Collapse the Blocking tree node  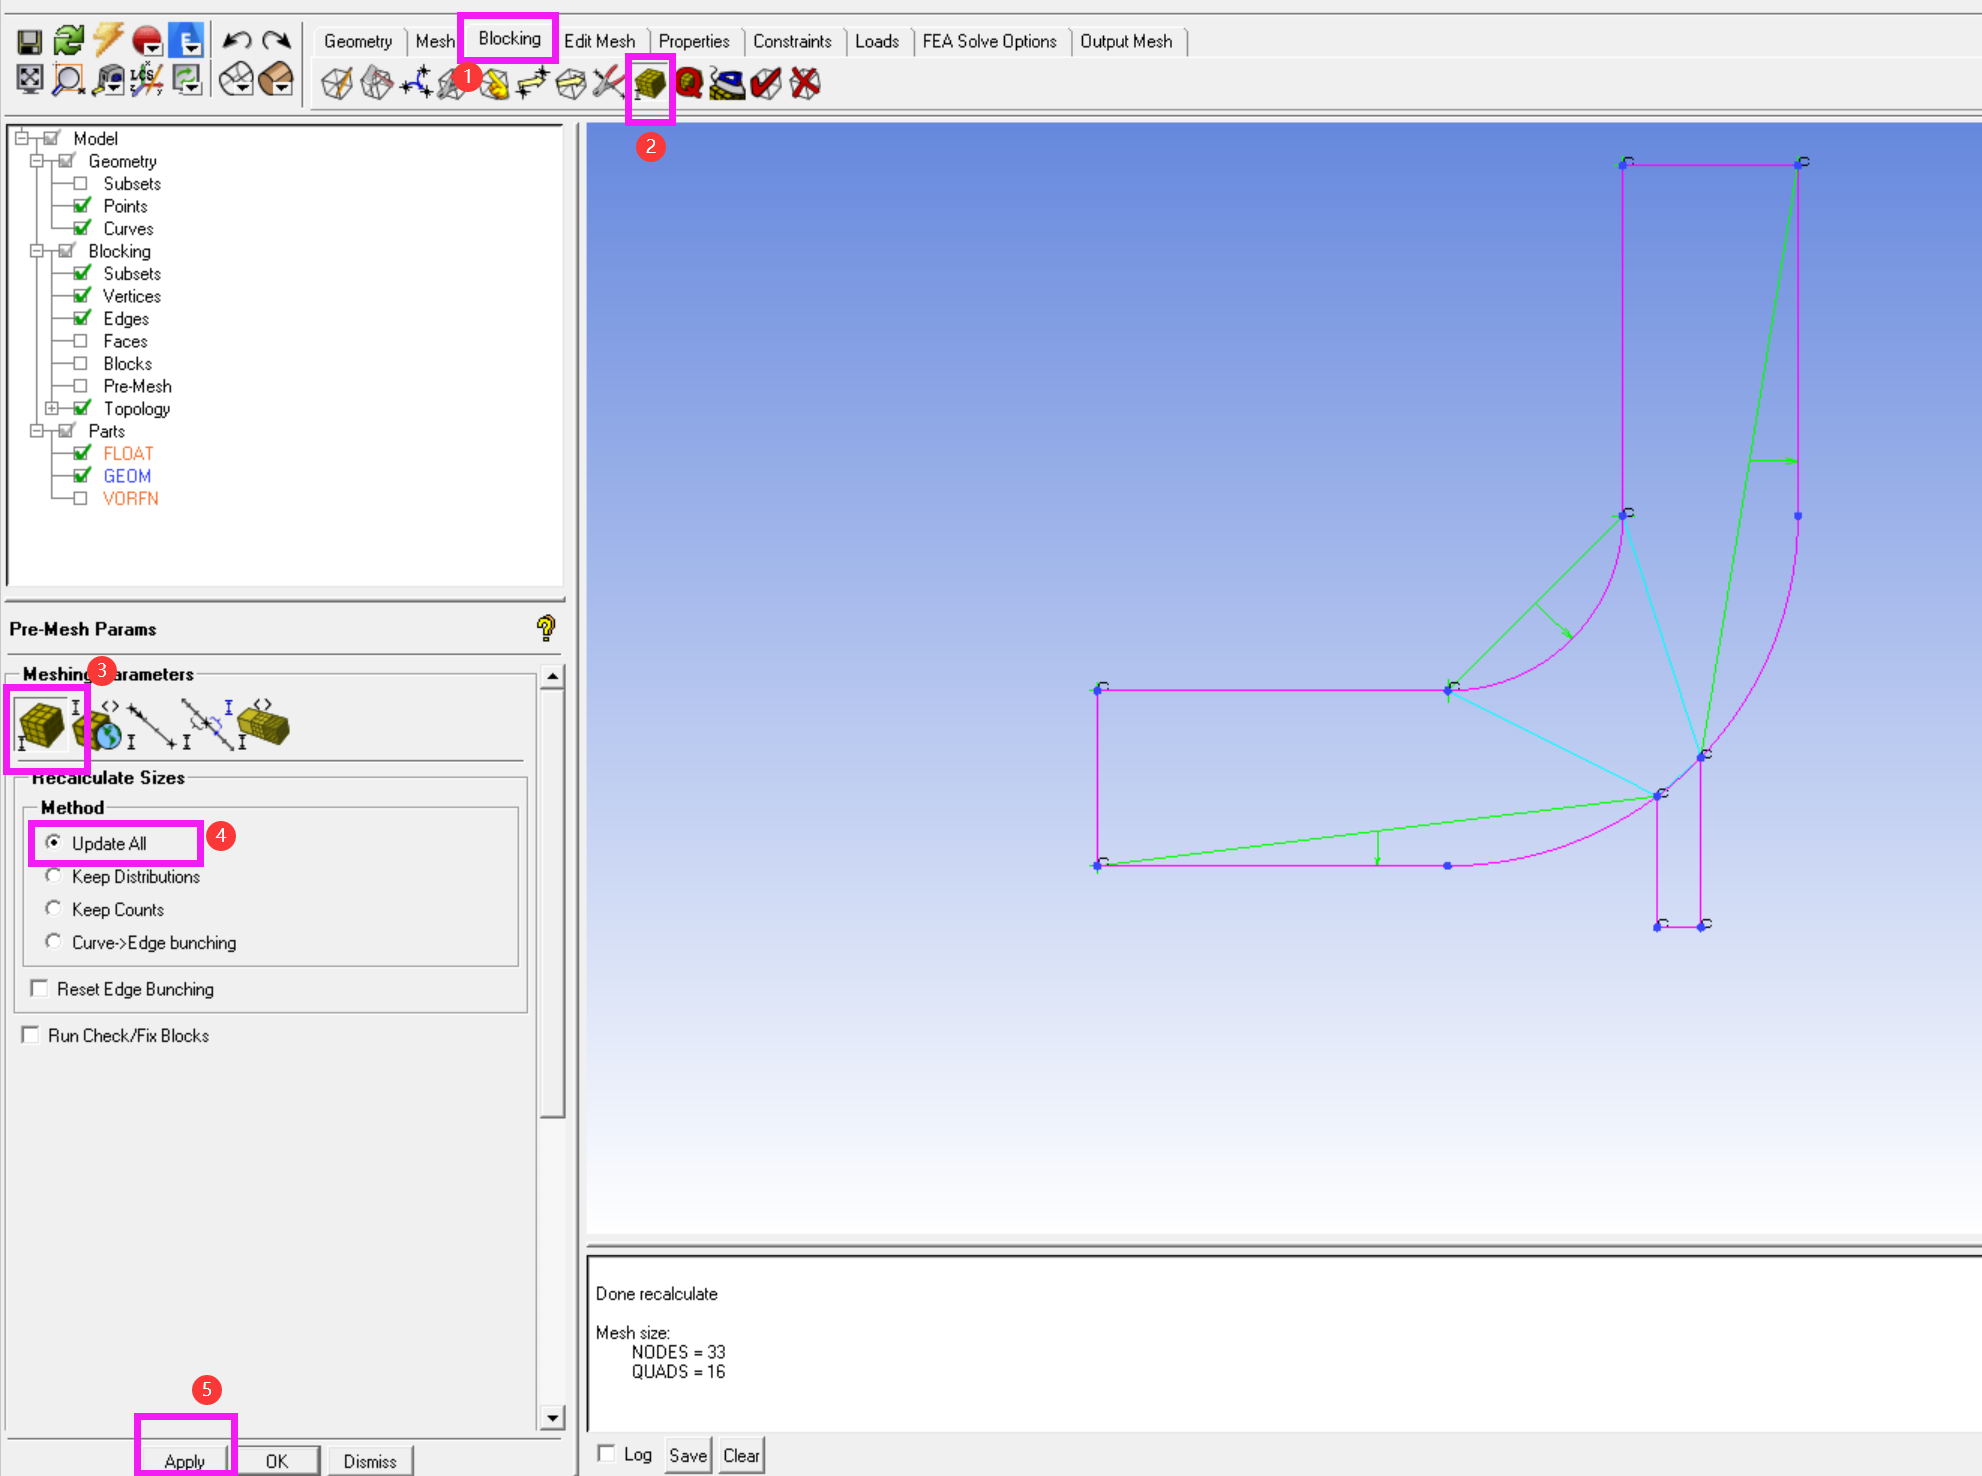click(x=37, y=251)
